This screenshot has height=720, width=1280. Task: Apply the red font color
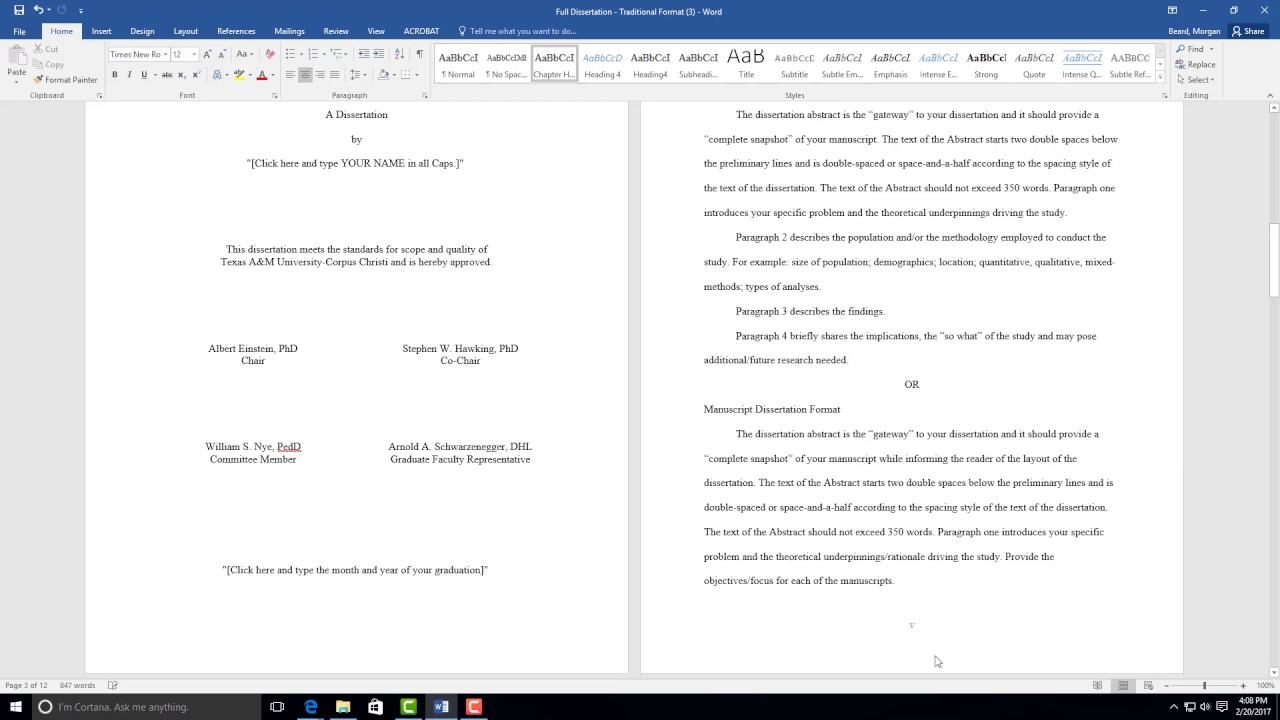pos(262,75)
